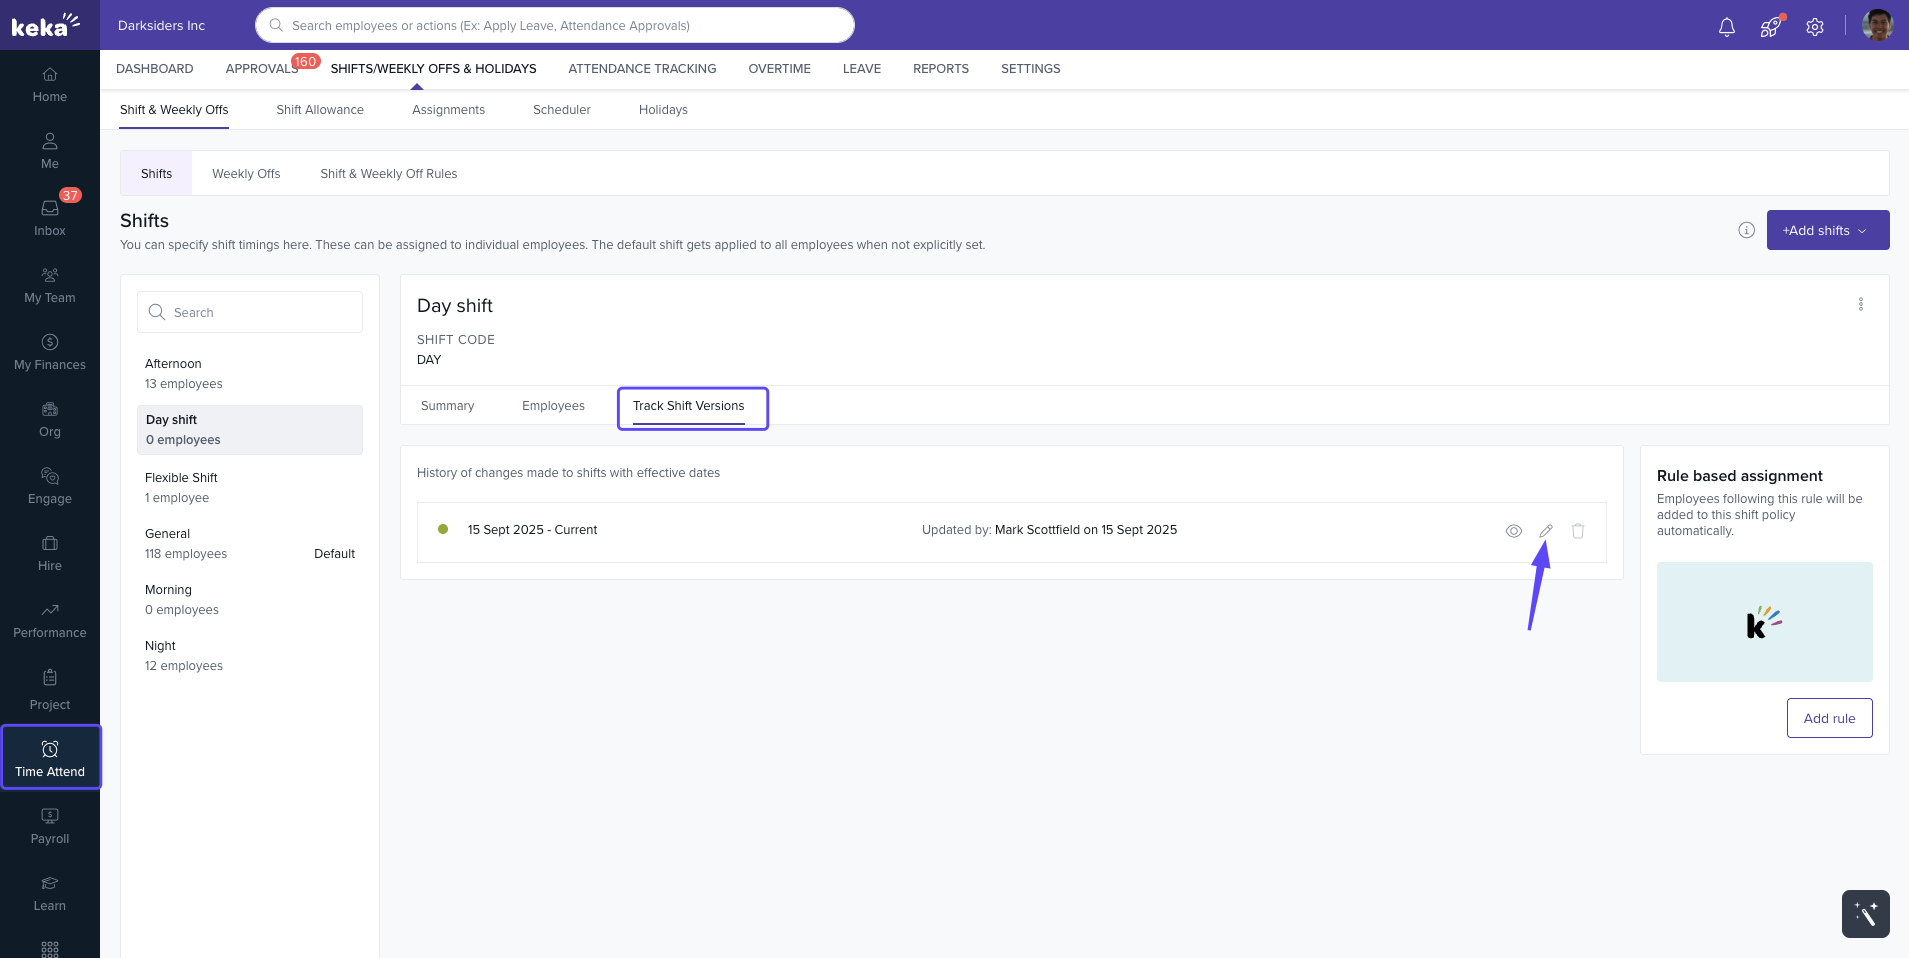Open the Weekly Offs tab
The height and width of the screenshot is (958, 1909).
pos(246,174)
